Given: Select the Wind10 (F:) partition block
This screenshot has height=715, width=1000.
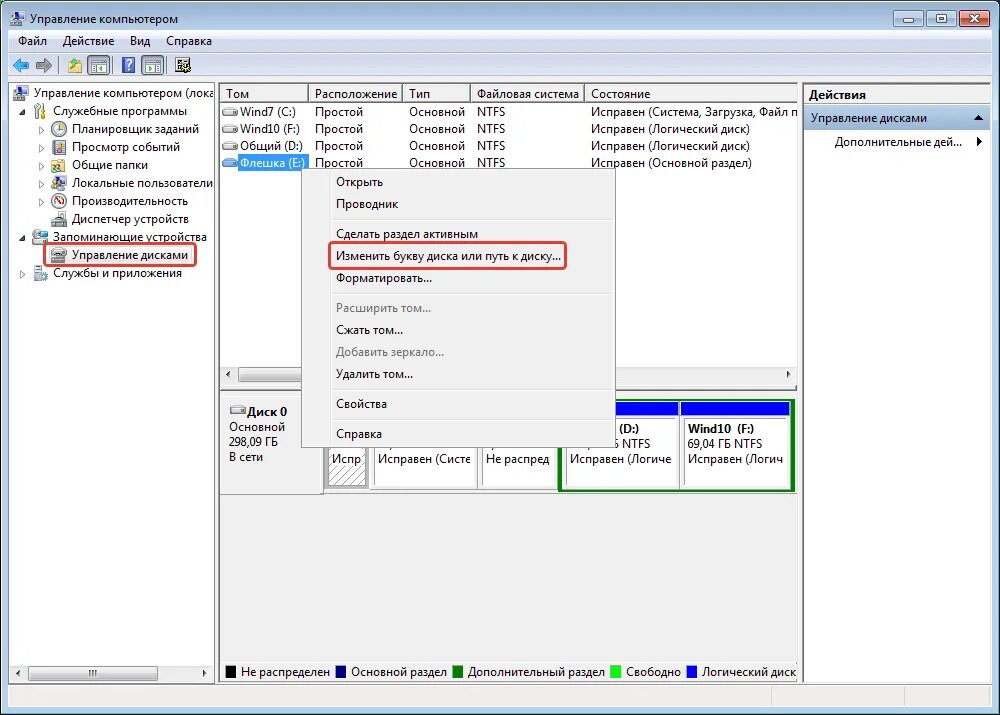Looking at the screenshot, I should click(x=735, y=445).
